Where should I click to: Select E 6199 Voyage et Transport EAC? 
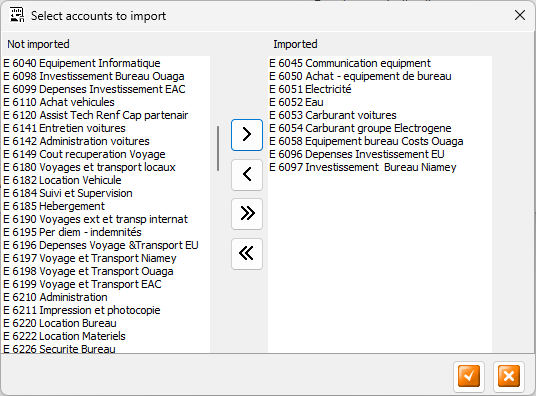pos(106,284)
